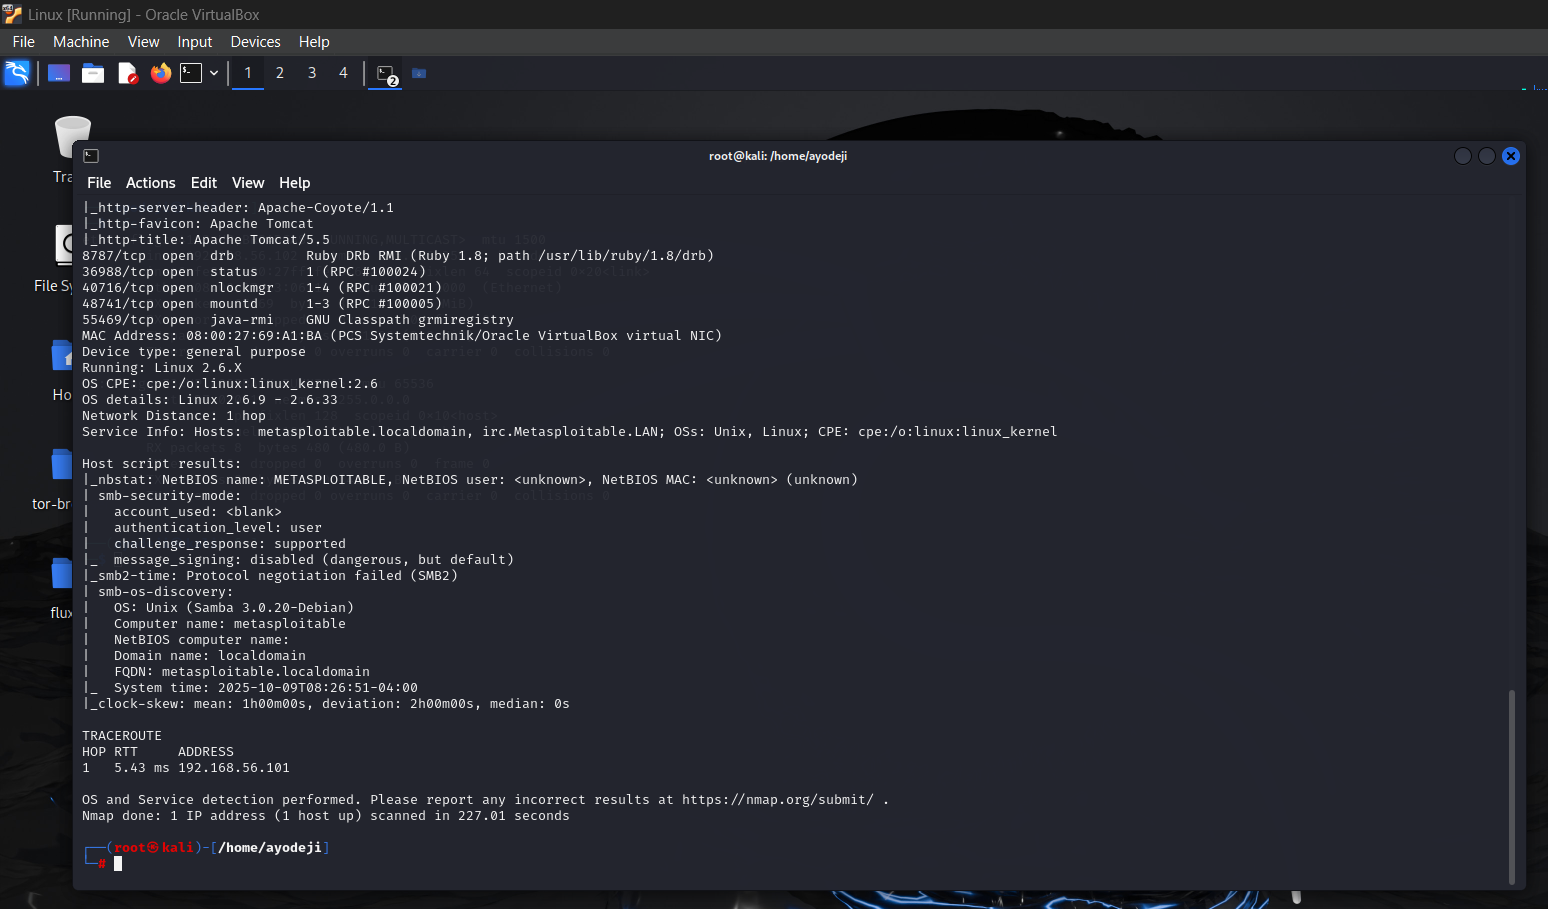The height and width of the screenshot is (909, 1548).
Task: Click the 'Network Distance: 1 hop' line
Action: pyautogui.click(x=174, y=416)
